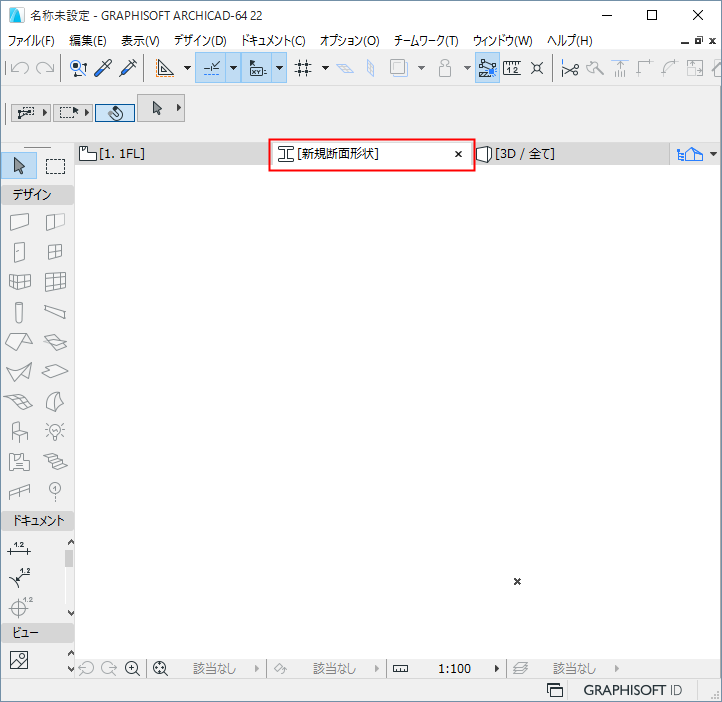
Task: Select the Stair tool
Action: [x=55, y=461]
